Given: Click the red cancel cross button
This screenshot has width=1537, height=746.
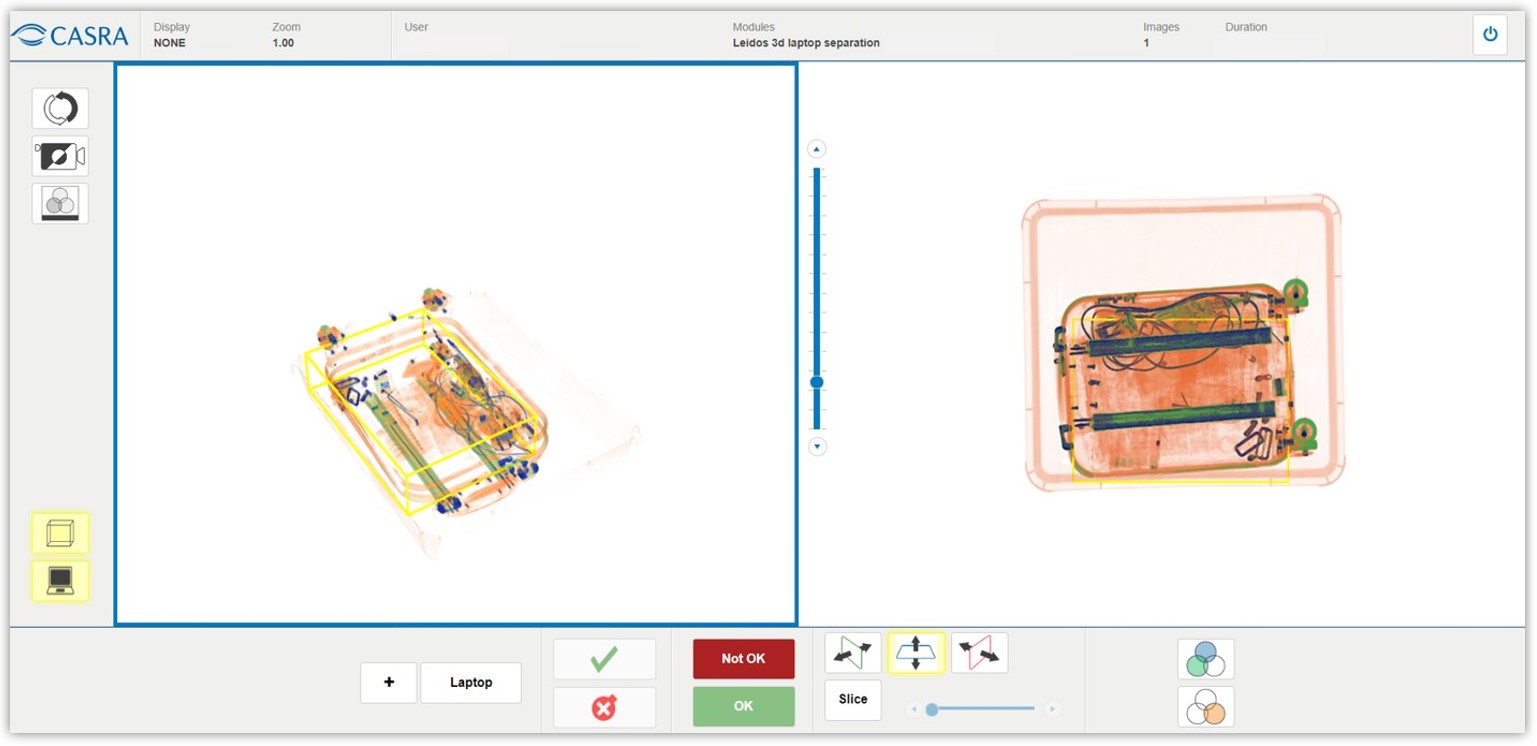Looking at the screenshot, I should tap(604, 707).
